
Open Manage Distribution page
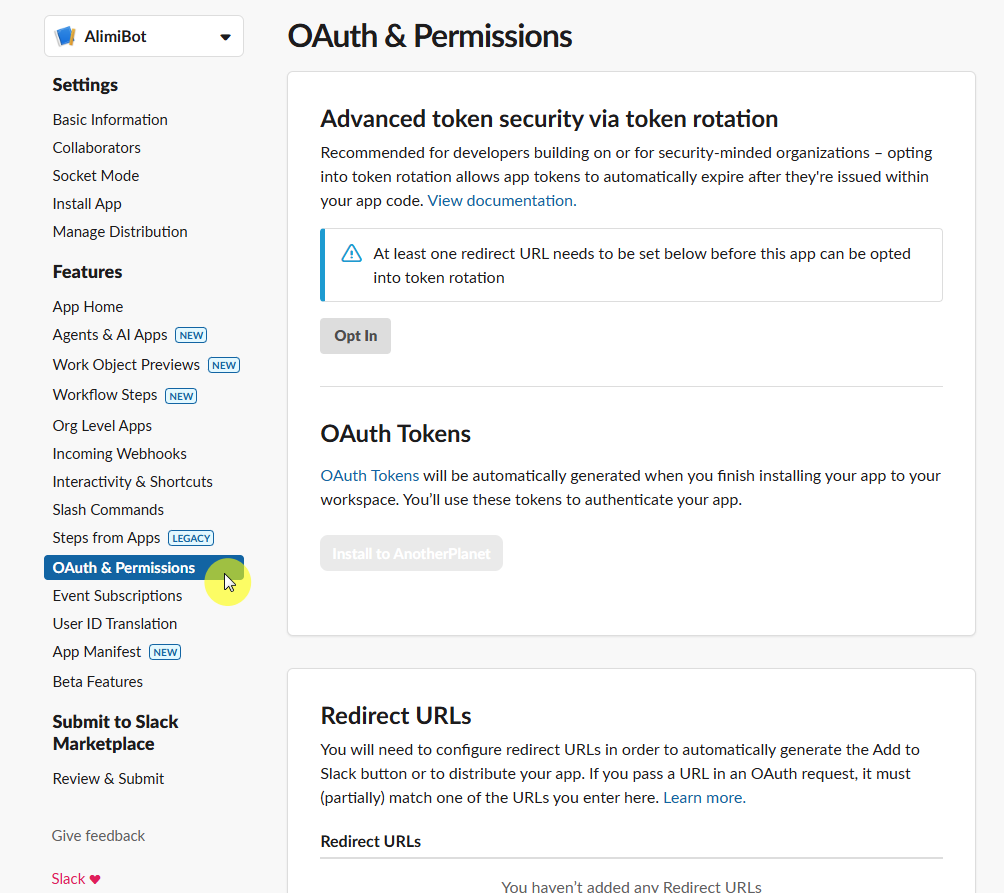coord(120,232)
